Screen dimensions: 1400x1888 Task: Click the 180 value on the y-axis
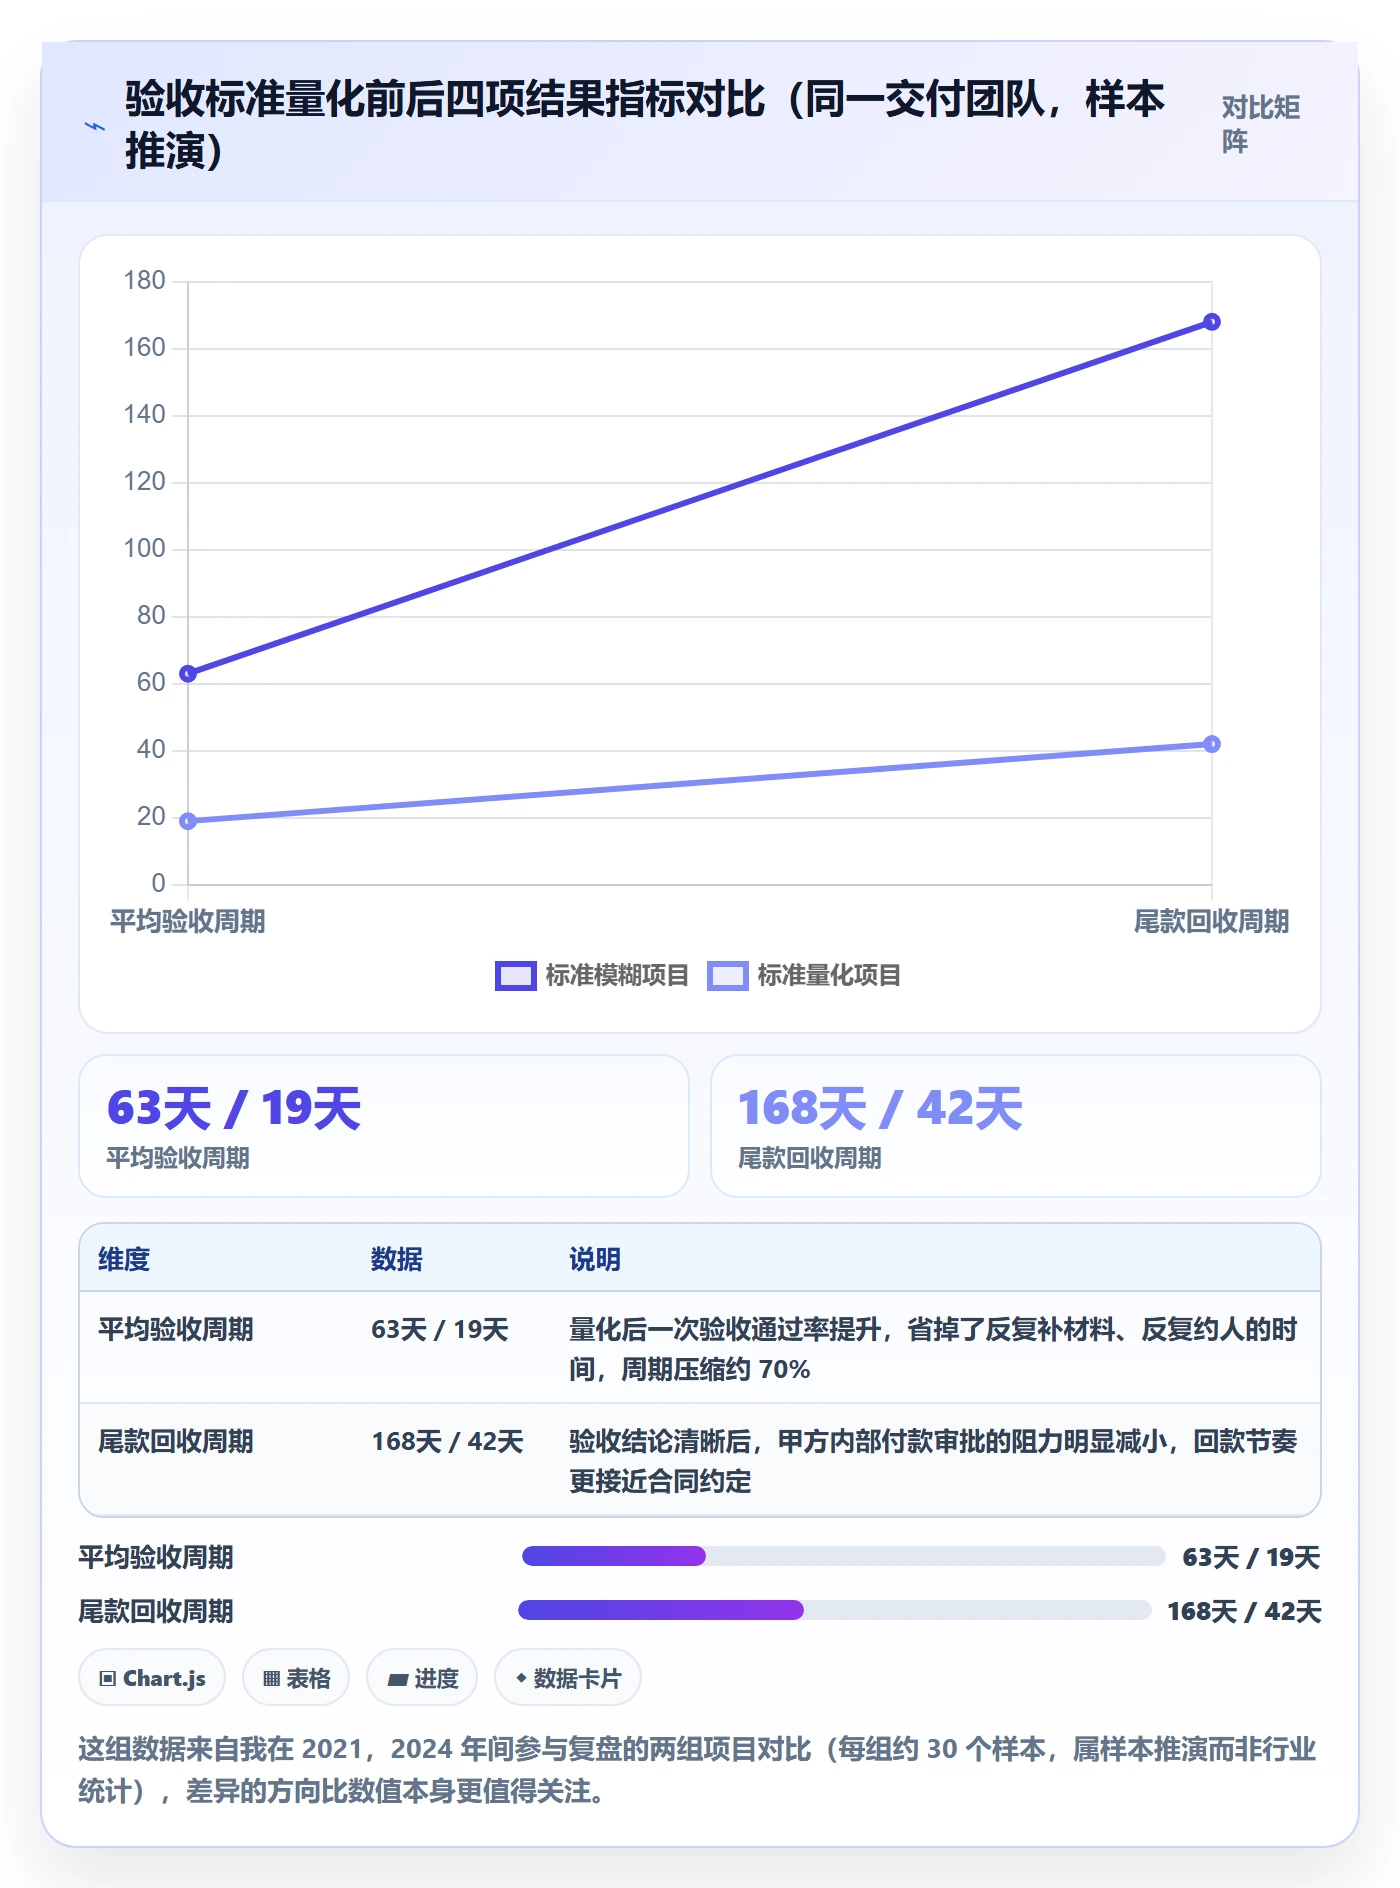coord(144,280)
